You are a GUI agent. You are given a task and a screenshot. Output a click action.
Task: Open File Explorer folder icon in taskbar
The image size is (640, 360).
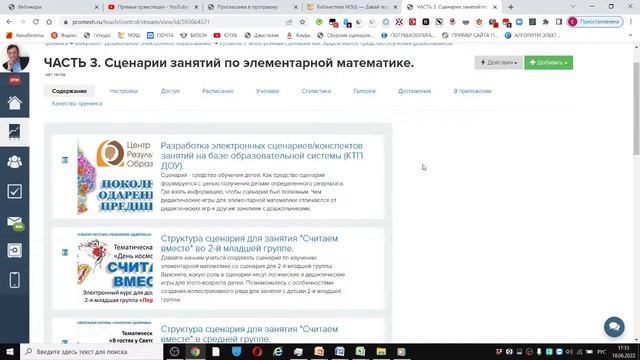pyautogui.click(x=381, y=351)
